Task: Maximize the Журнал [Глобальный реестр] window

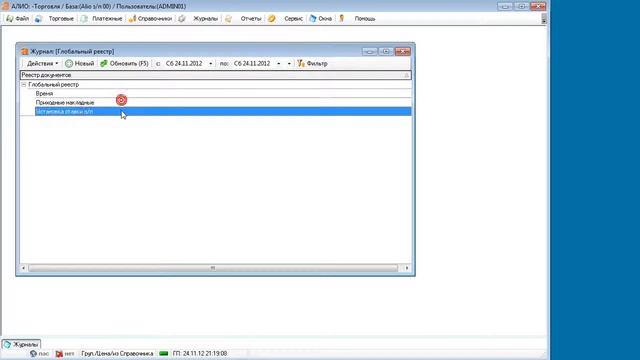Action: coord(386,51)
